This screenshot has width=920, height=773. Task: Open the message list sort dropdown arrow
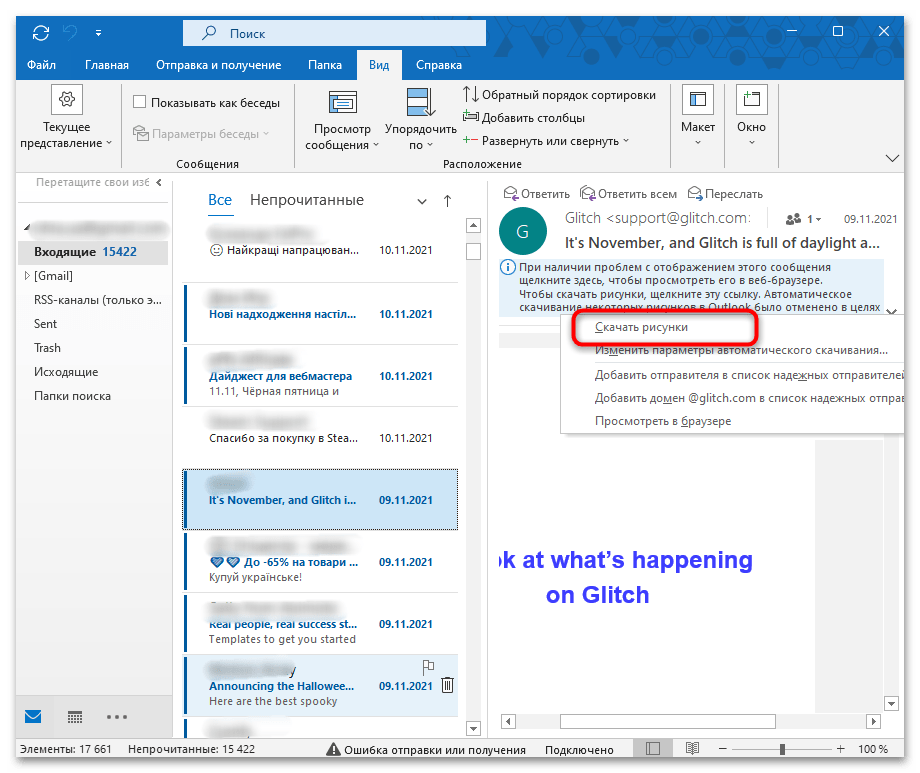[422, 201]
